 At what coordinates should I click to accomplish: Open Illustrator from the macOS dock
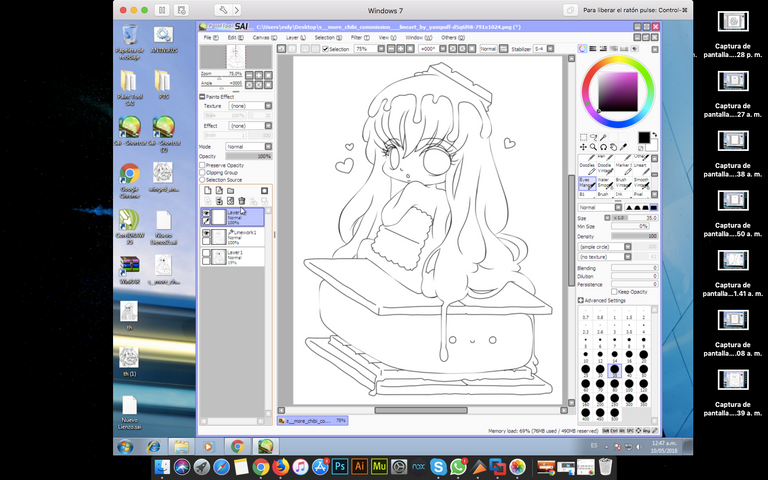360,467
